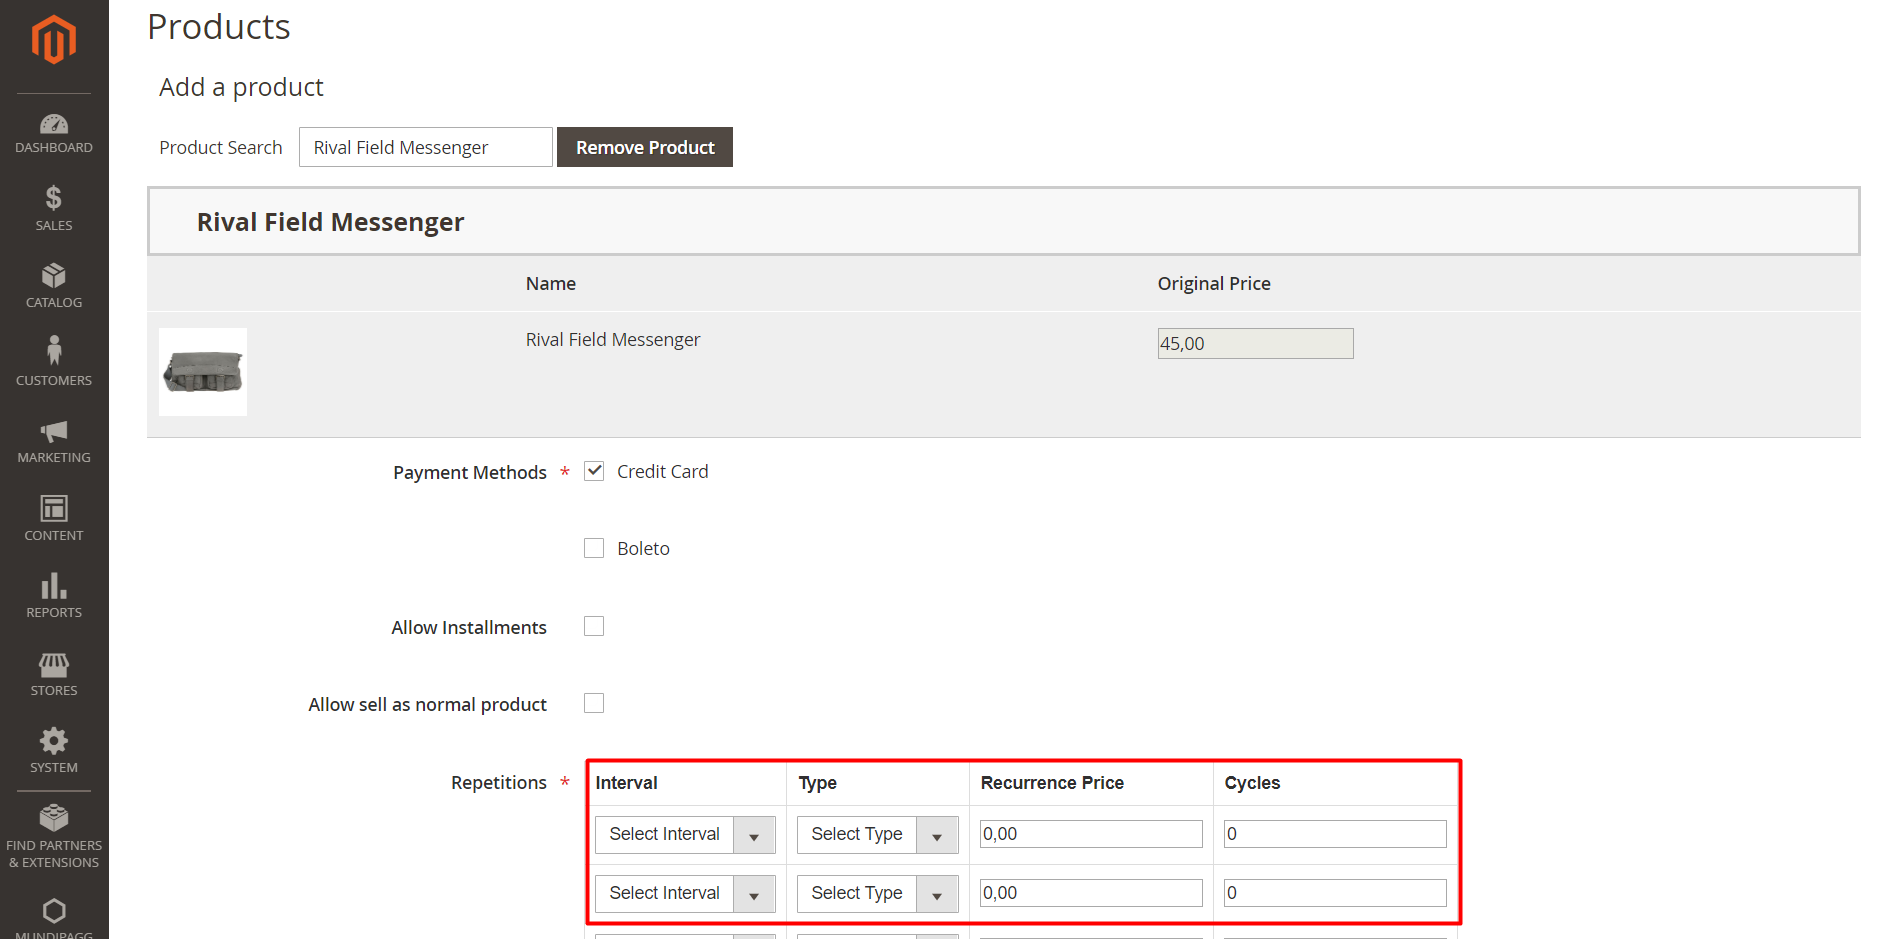The width and height of the screenshot is (1891, 939).
Task: Open first row Select Type dropdown
Action: point(877,834)
